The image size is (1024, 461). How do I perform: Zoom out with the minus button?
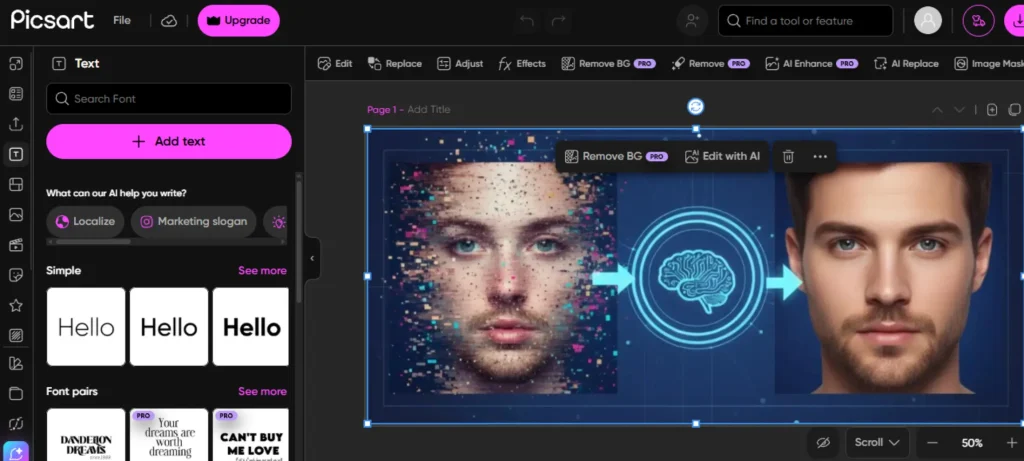(x=933, y=443)
